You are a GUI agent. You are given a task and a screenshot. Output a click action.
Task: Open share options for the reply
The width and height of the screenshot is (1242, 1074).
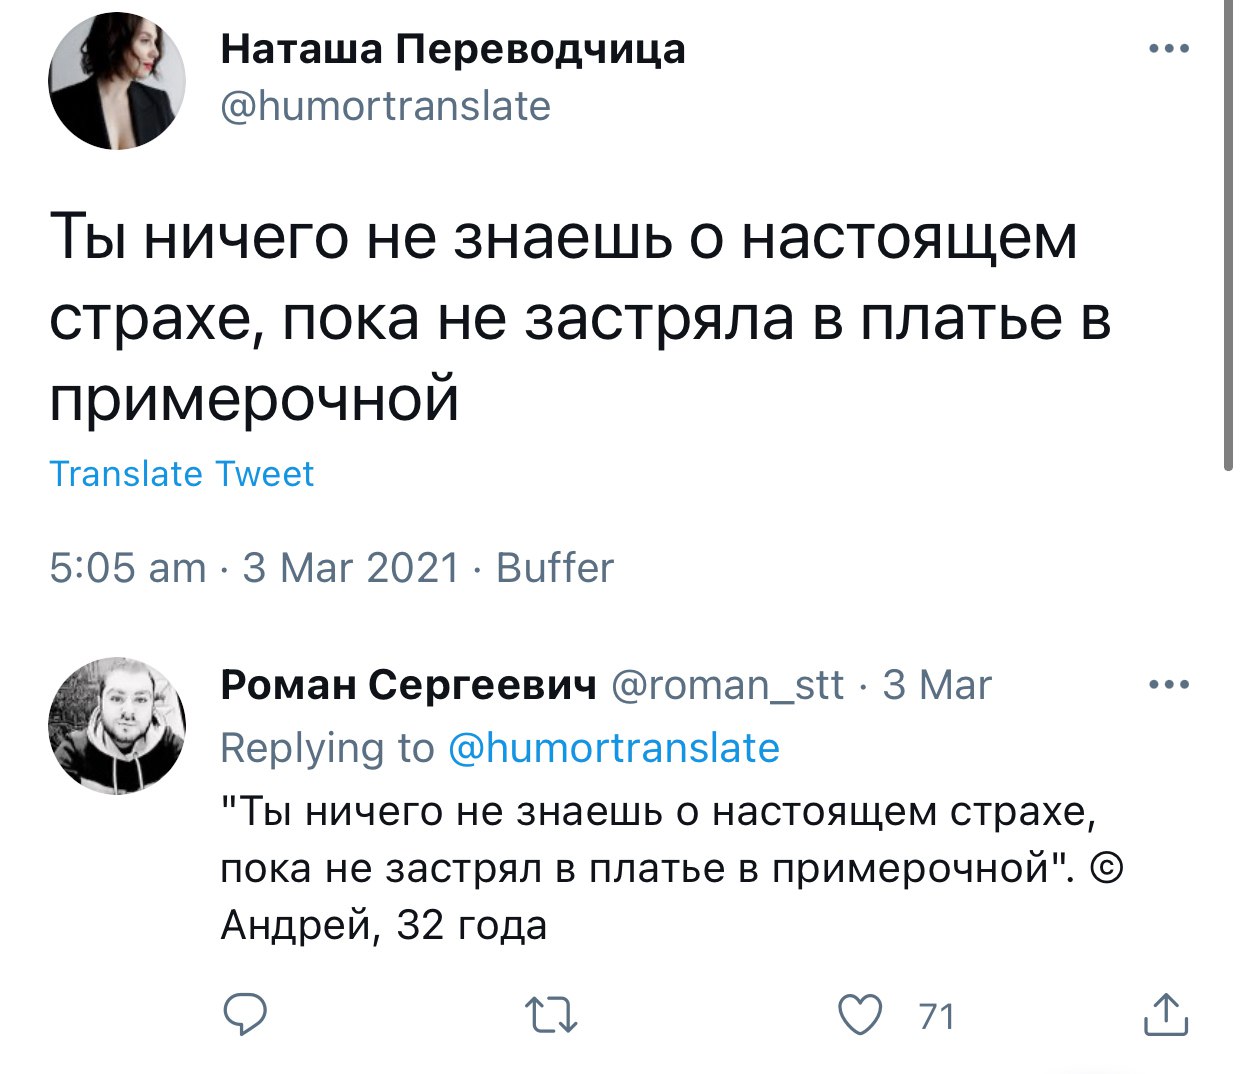(1165, 1015)
